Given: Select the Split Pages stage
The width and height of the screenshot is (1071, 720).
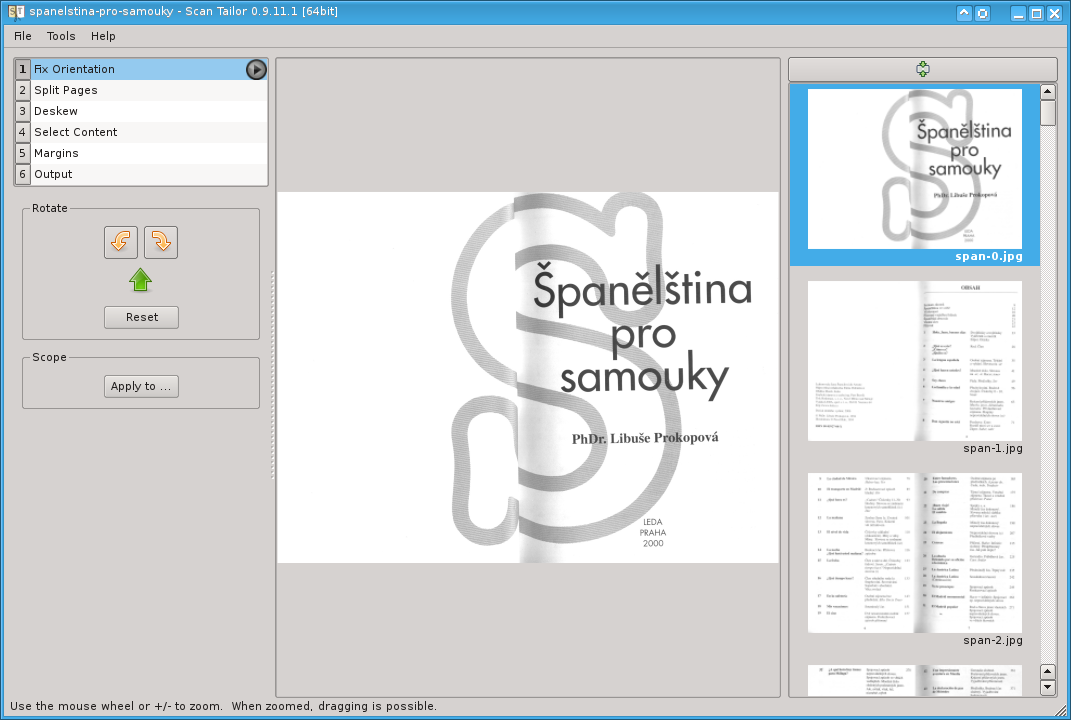Looking at the screenshot, I should 141,90.
